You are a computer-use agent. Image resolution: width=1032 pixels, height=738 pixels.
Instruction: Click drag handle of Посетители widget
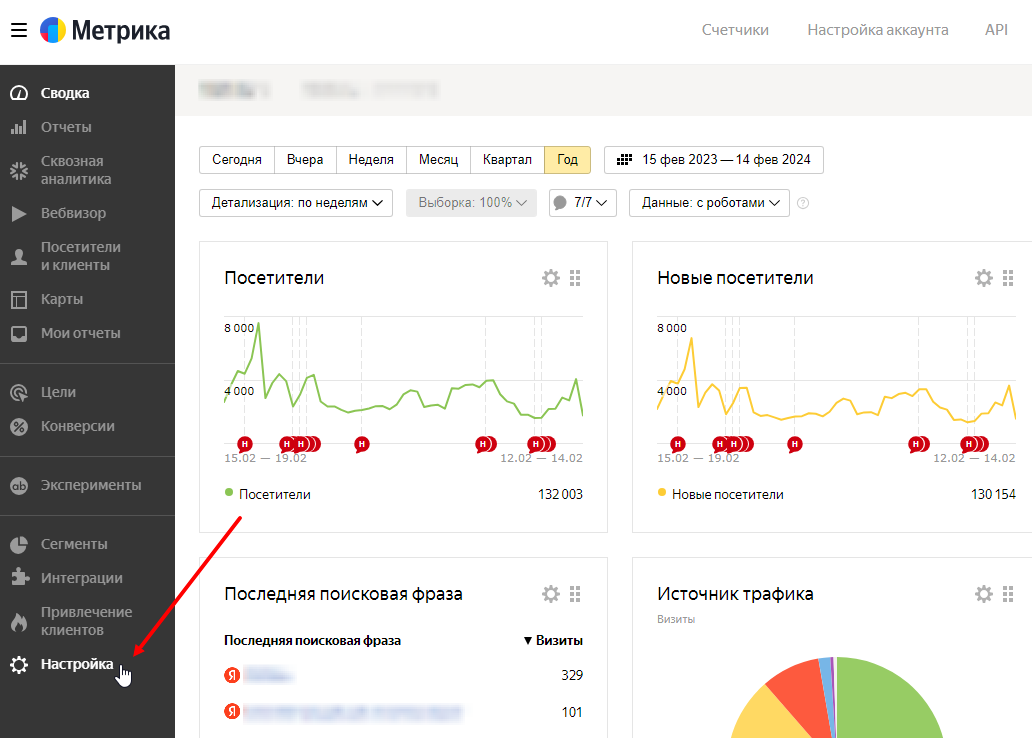tap(575, 278)
